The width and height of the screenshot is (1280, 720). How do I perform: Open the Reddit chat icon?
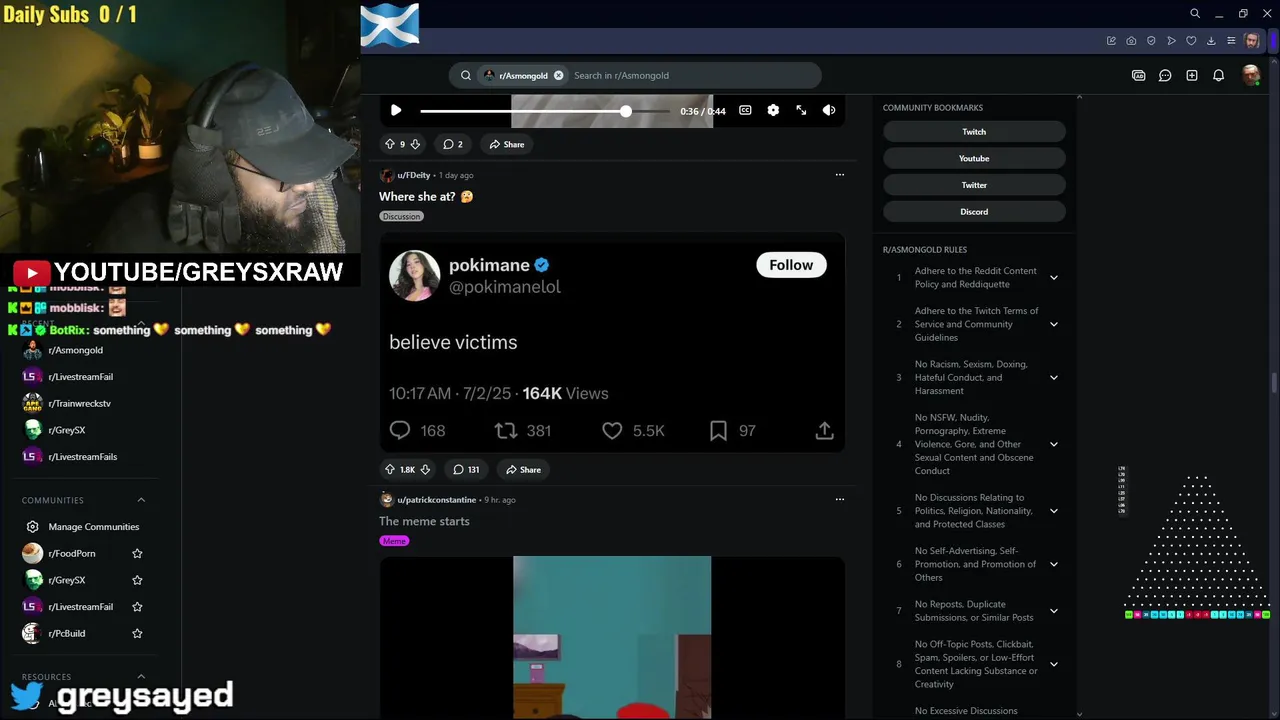(x=1165, y=75)
